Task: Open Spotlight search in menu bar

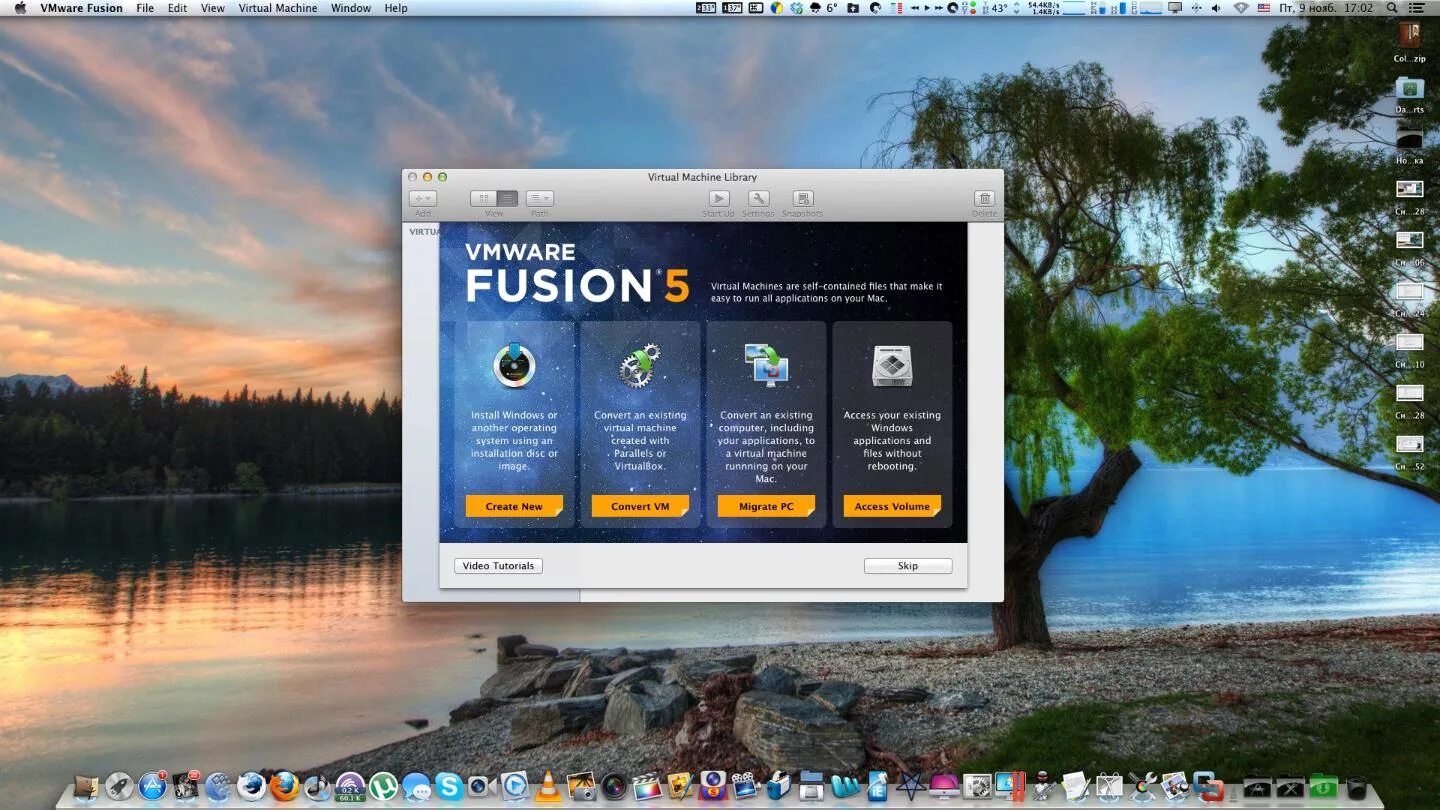Action: (1392, 8)
